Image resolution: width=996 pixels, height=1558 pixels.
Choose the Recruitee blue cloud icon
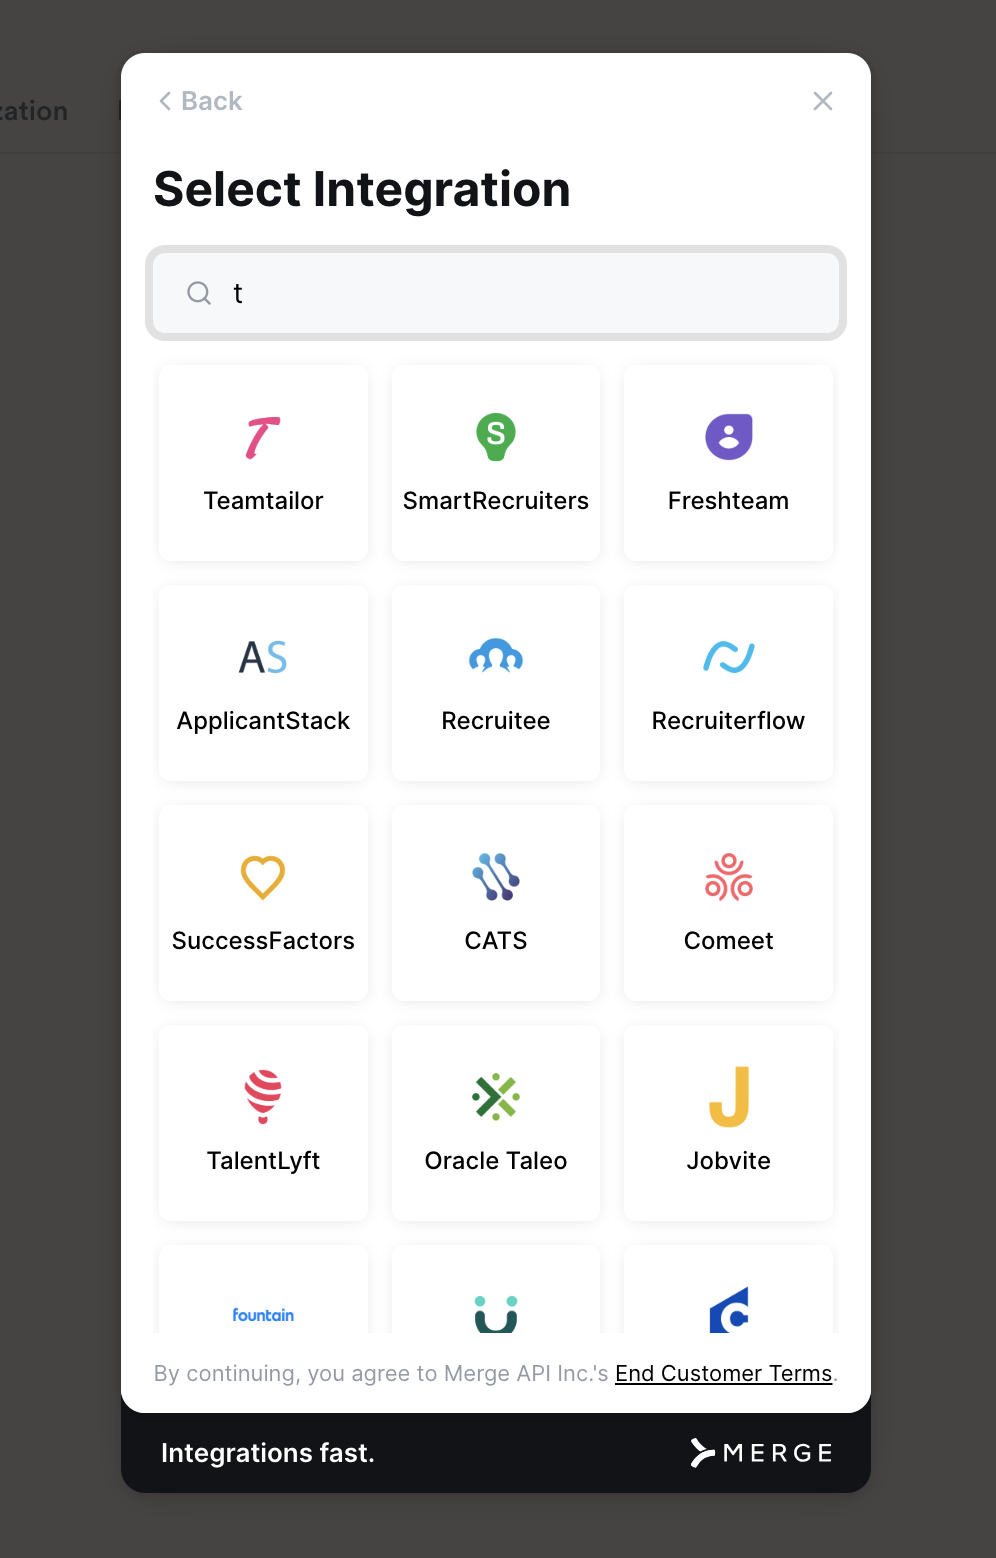[x=496, y=656]
